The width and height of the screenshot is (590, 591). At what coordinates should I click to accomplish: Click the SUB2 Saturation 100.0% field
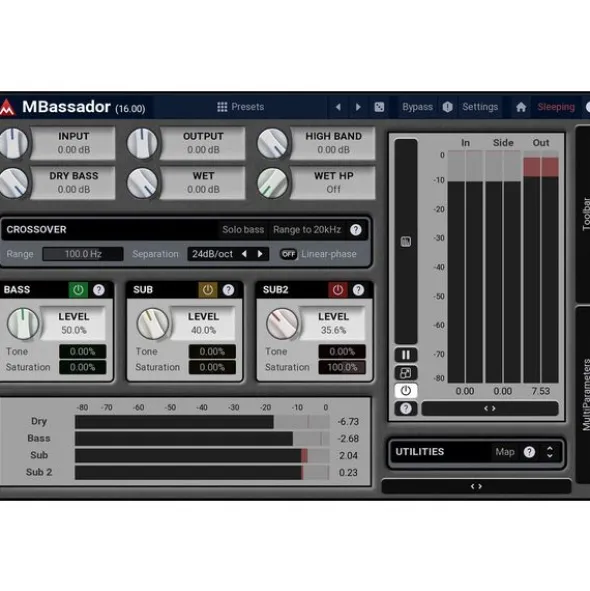(x=342, y=367)
